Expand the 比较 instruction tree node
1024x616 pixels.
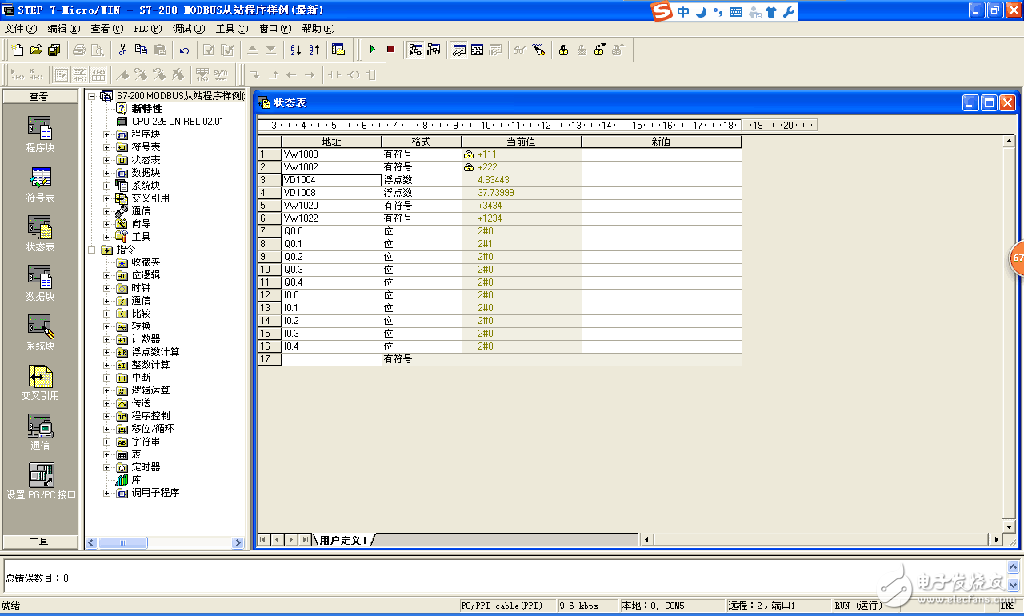pos(108,313)
